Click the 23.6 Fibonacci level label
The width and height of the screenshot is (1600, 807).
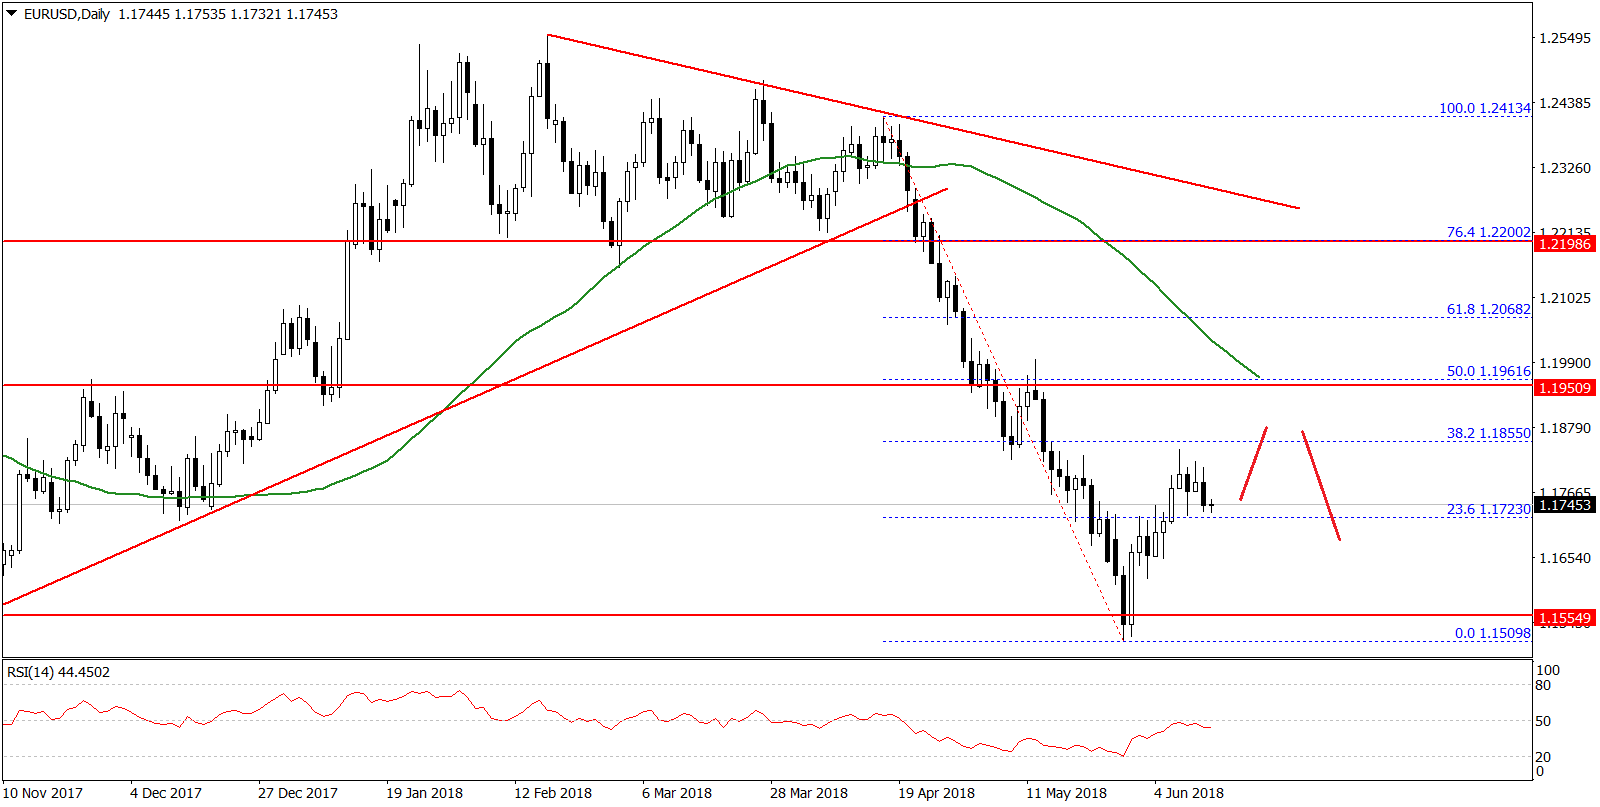click(x=1488, y=509)
